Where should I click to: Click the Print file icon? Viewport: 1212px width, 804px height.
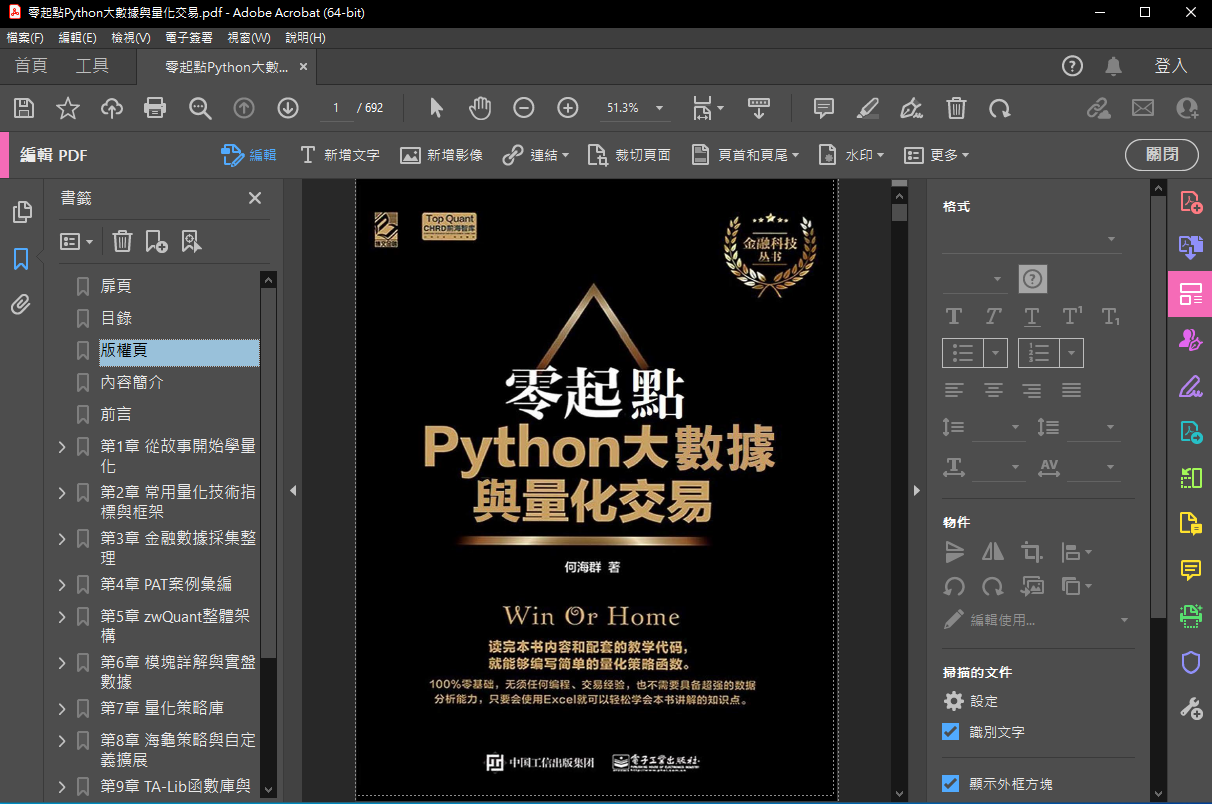pos(155,108)
